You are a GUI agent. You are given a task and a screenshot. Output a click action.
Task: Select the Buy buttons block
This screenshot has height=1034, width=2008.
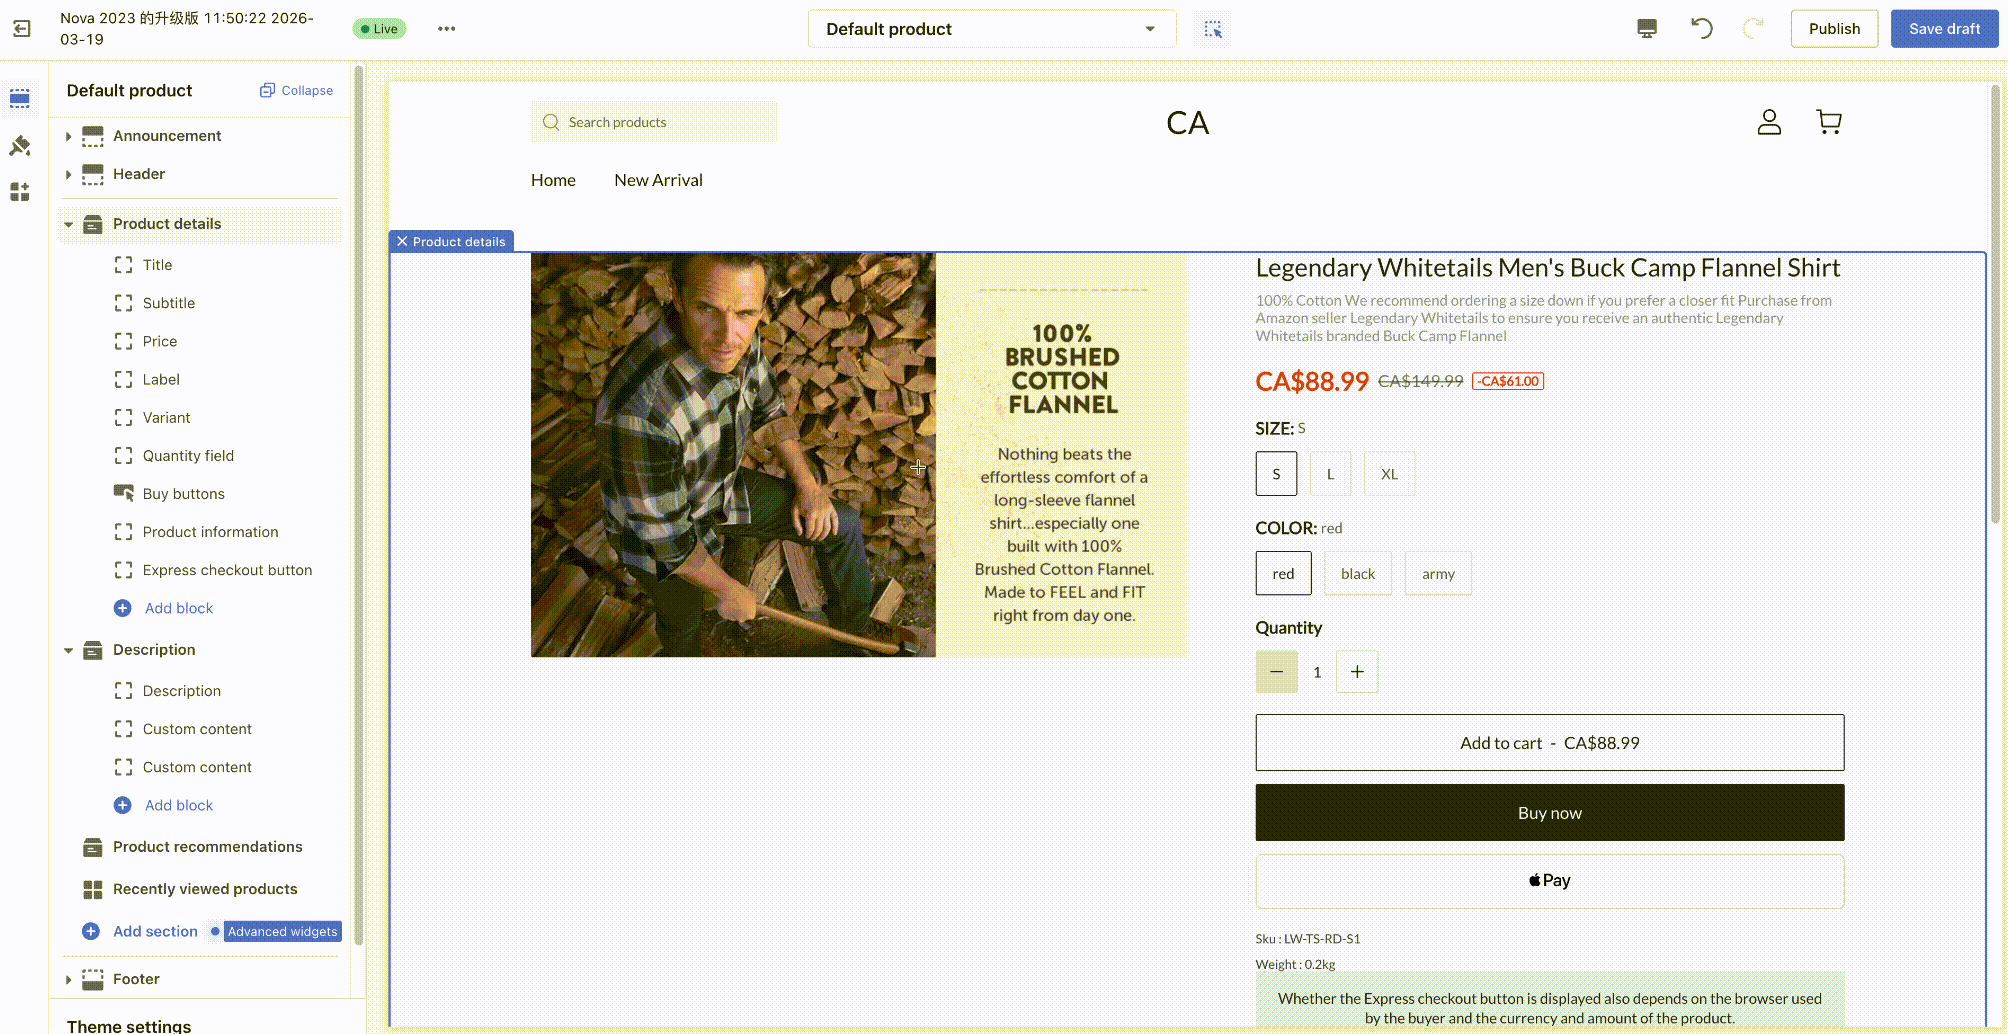(184, 494)
